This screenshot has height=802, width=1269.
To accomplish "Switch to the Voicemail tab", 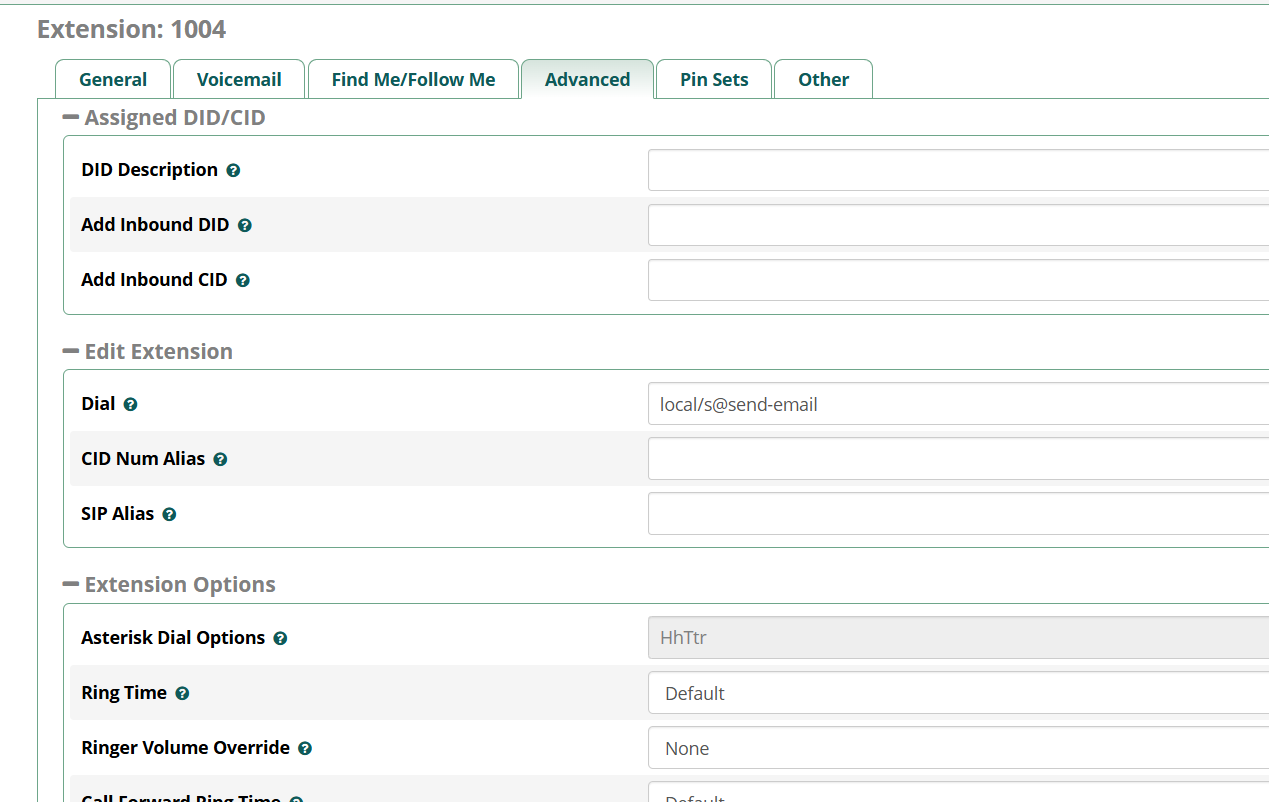I will (239, 80).
